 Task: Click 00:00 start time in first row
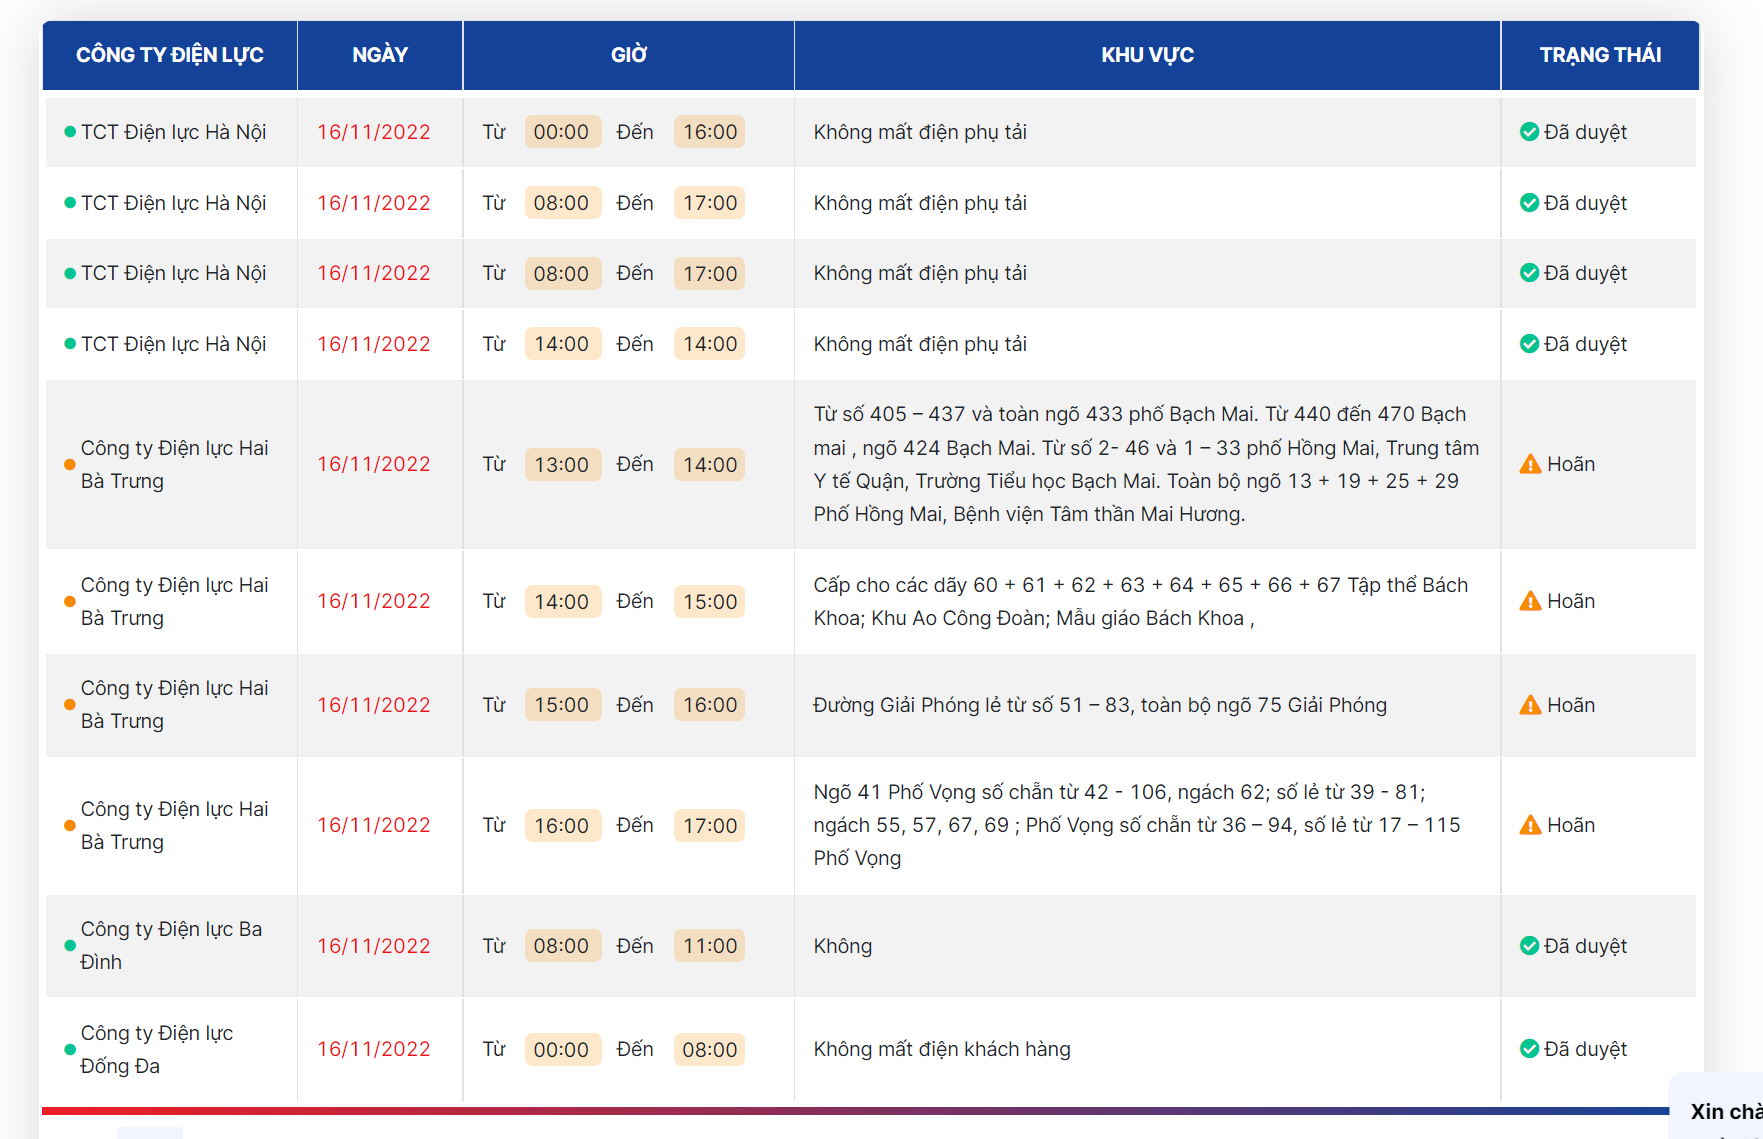(x=562, y=132)
